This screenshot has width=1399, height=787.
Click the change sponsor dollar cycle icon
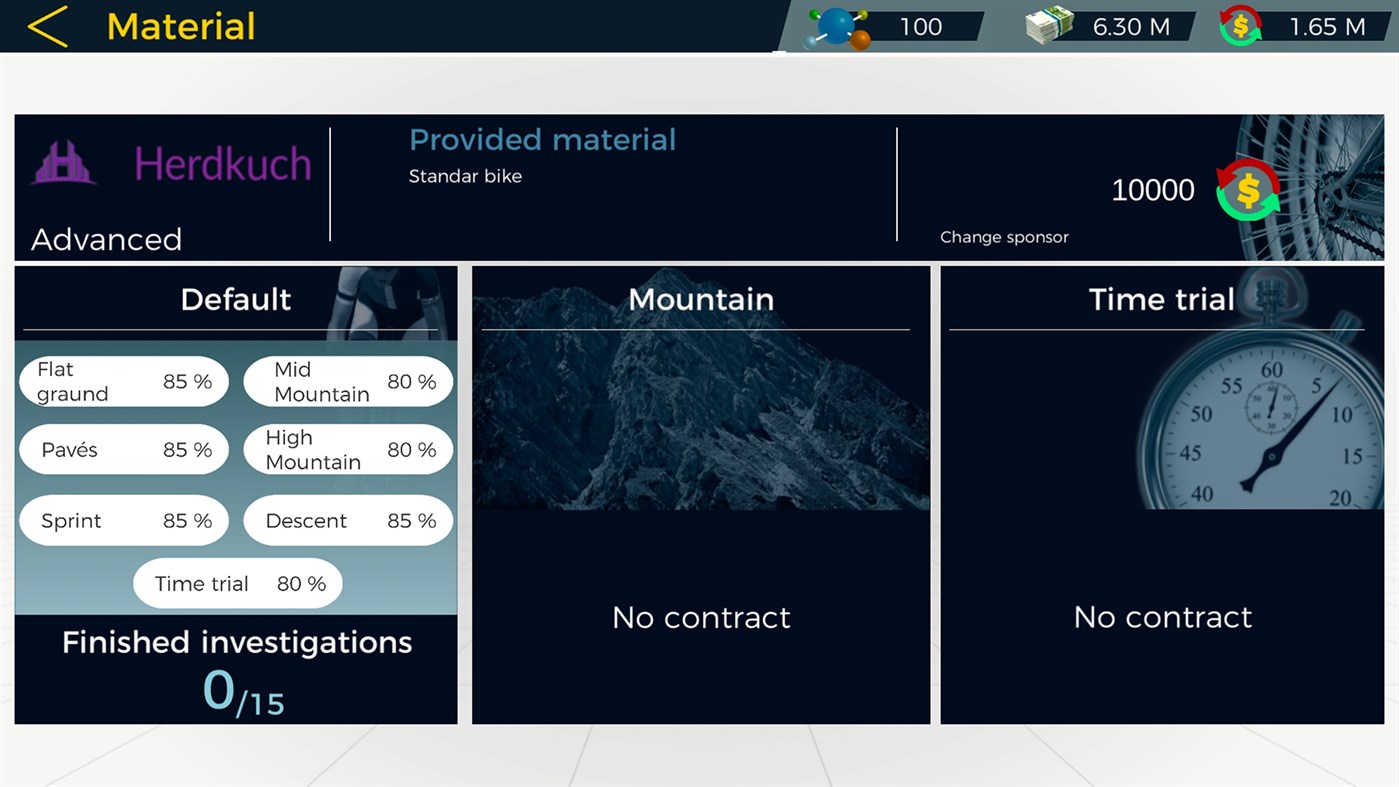pos(1248,189)
